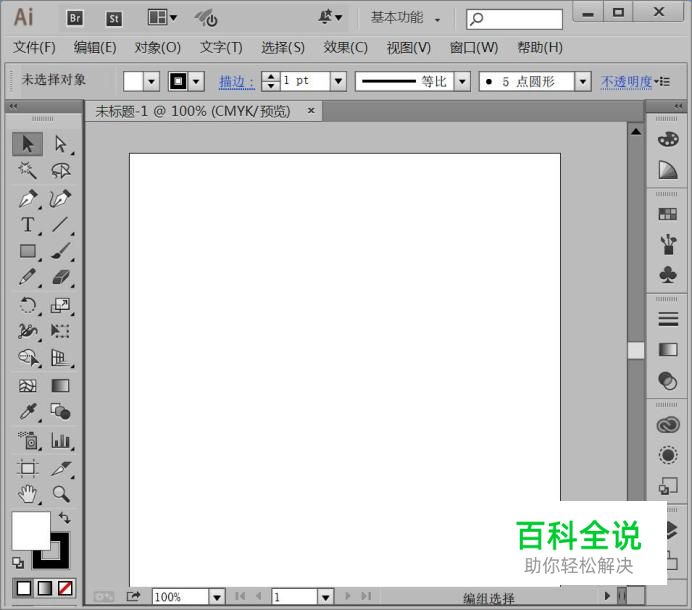
Task: Select the Symbol Sprayer tool
Action: click(x=28, y=441)
